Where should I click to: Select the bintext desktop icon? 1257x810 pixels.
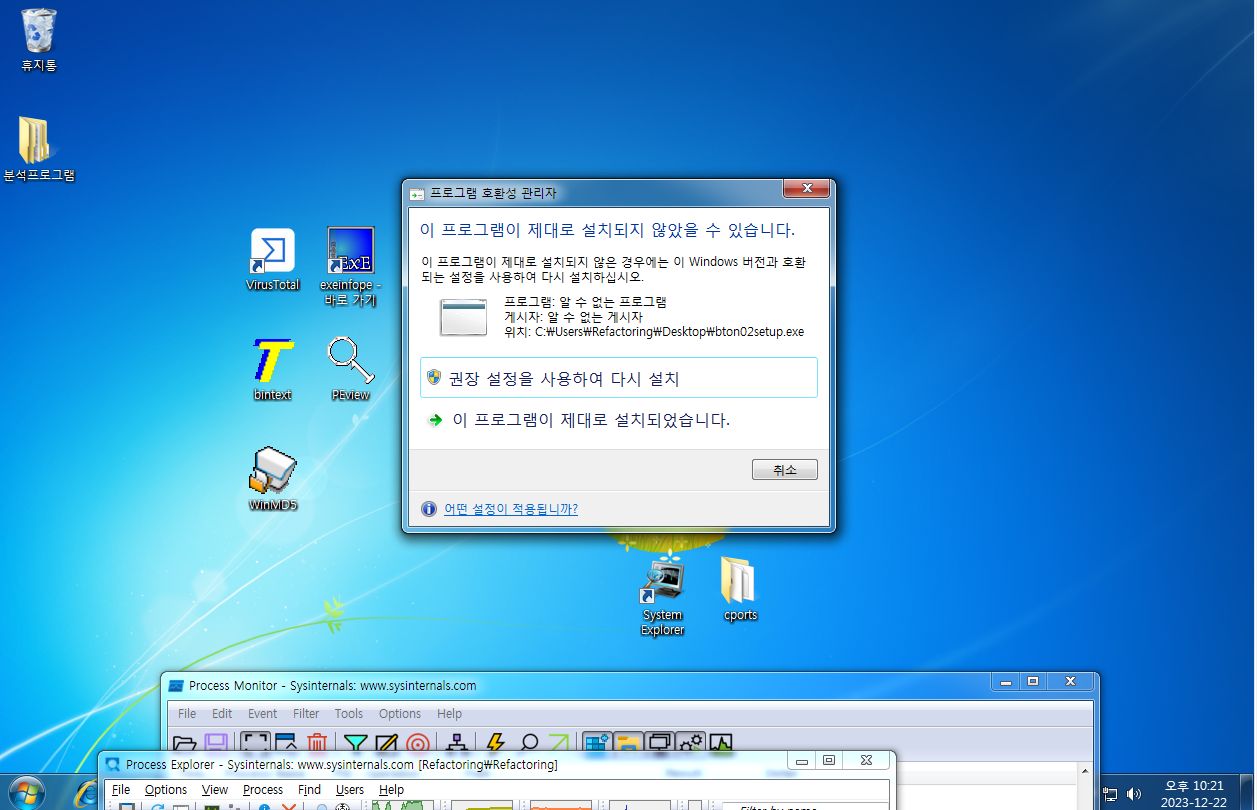(273, 369)
